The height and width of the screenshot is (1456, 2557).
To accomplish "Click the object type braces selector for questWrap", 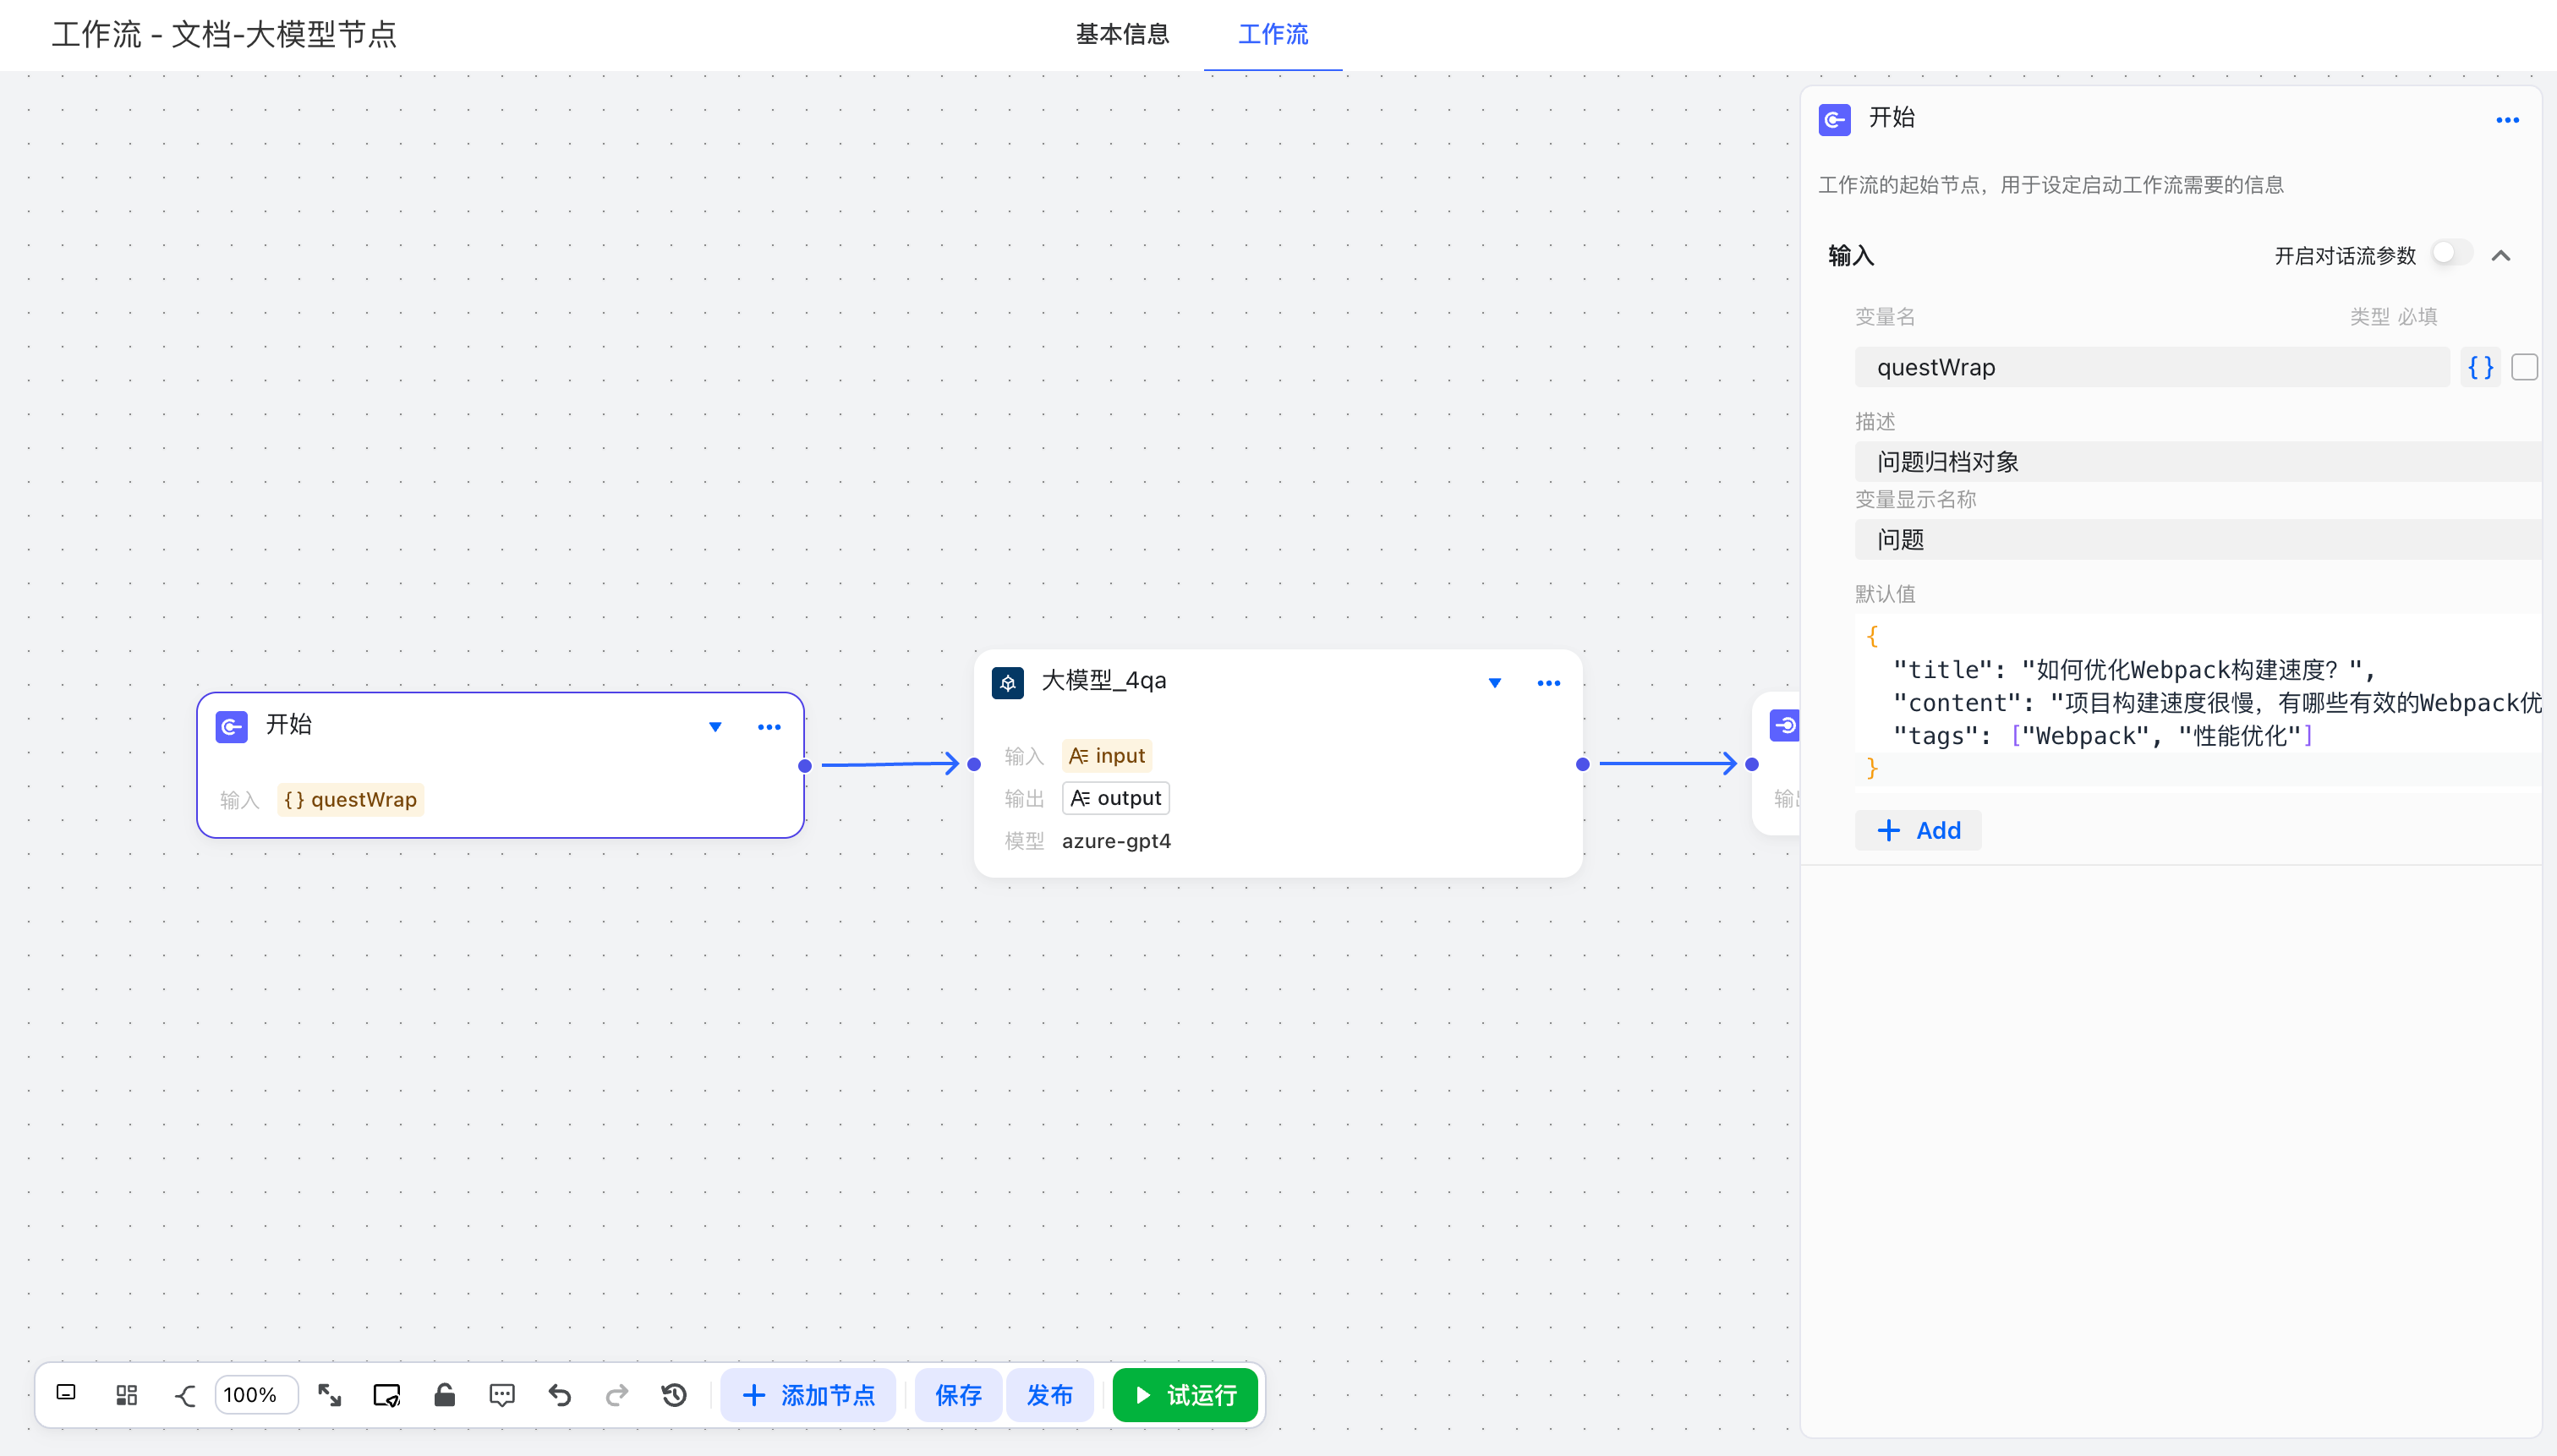I will (2480, 367).
